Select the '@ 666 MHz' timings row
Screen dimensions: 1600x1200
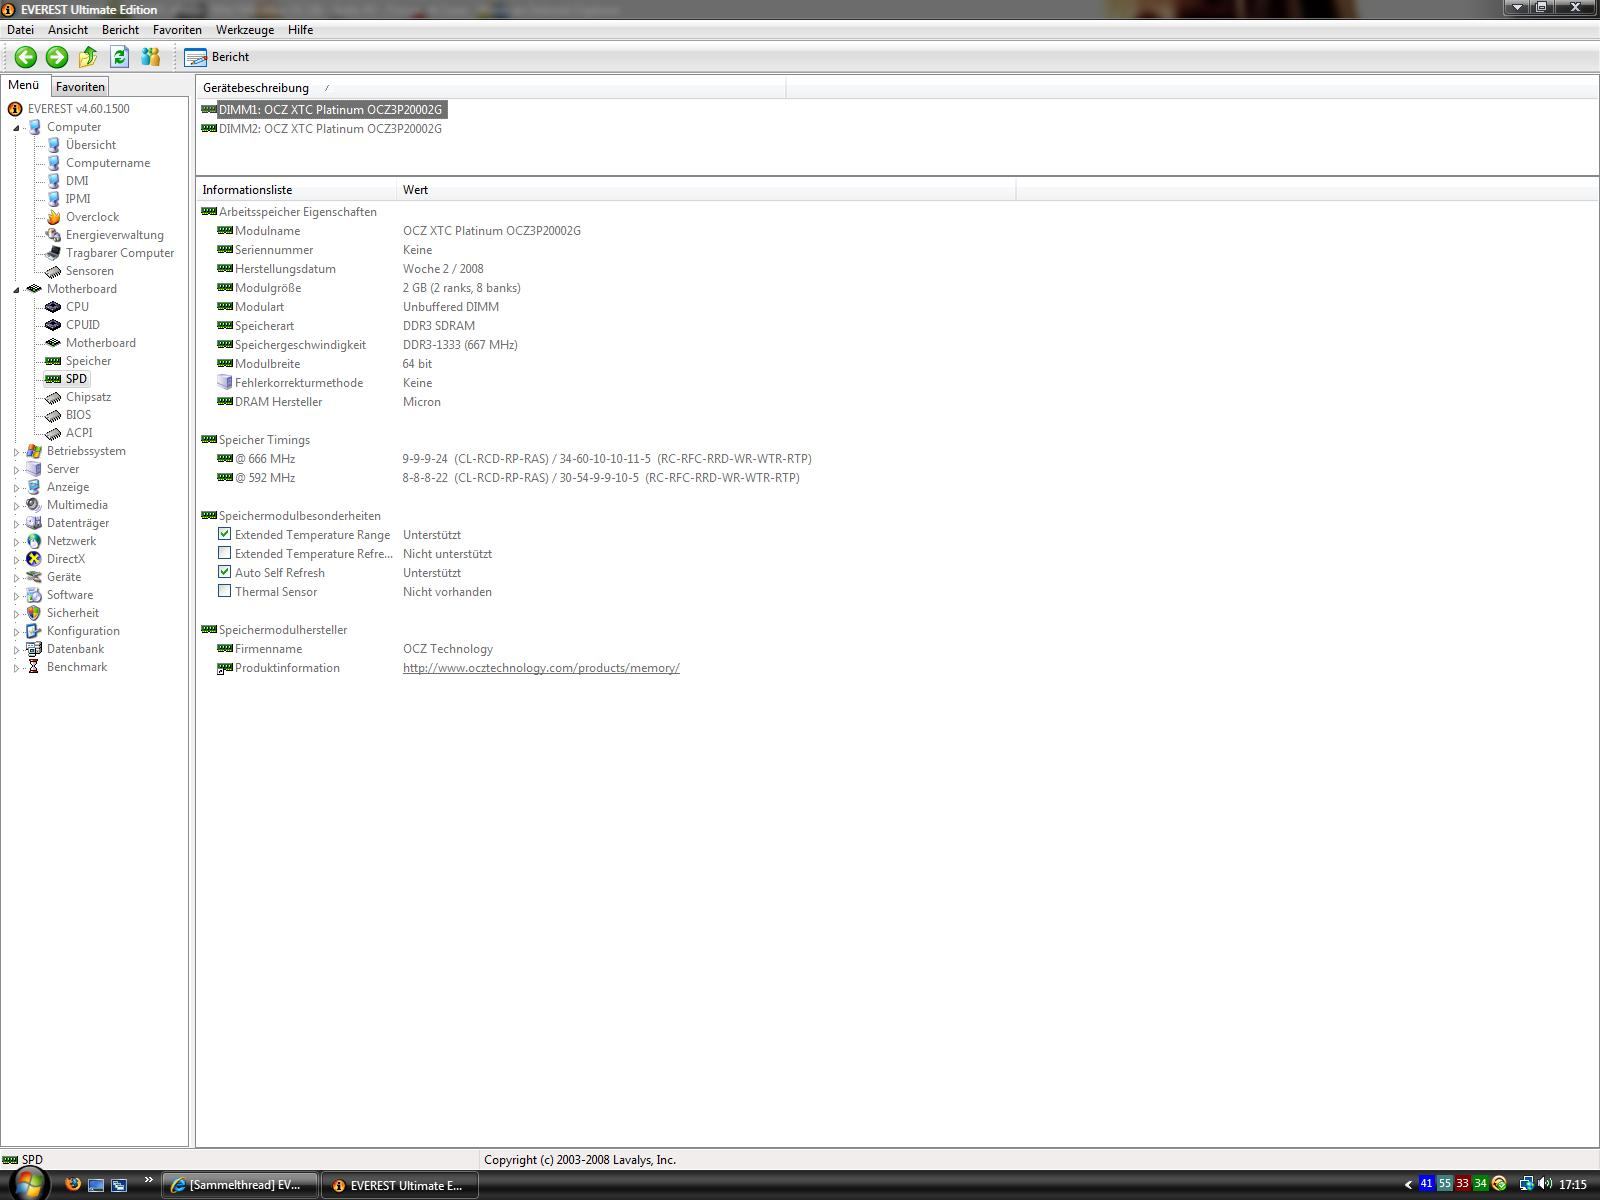click(x=515, y=459)
